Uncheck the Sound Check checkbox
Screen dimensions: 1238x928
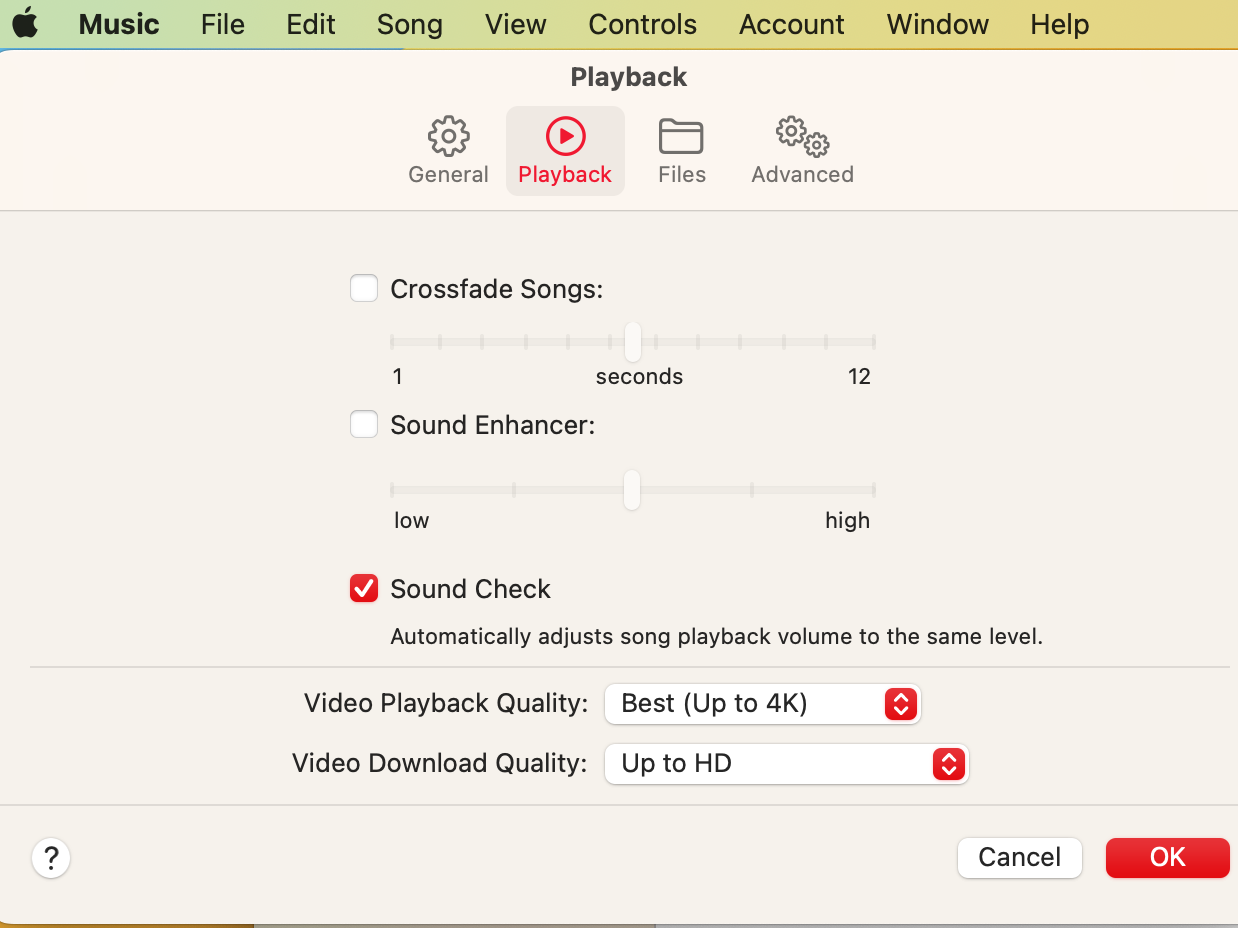tap(364, 589)
